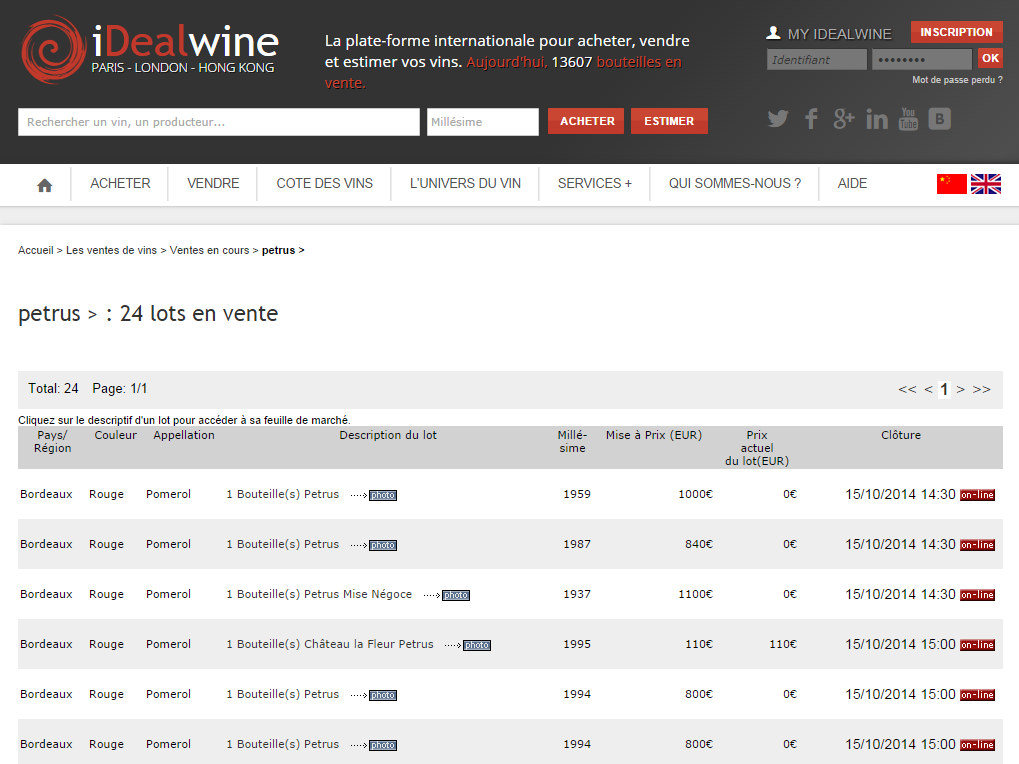Open the blog B icon
1019x764 pixels.
(939, 119)
